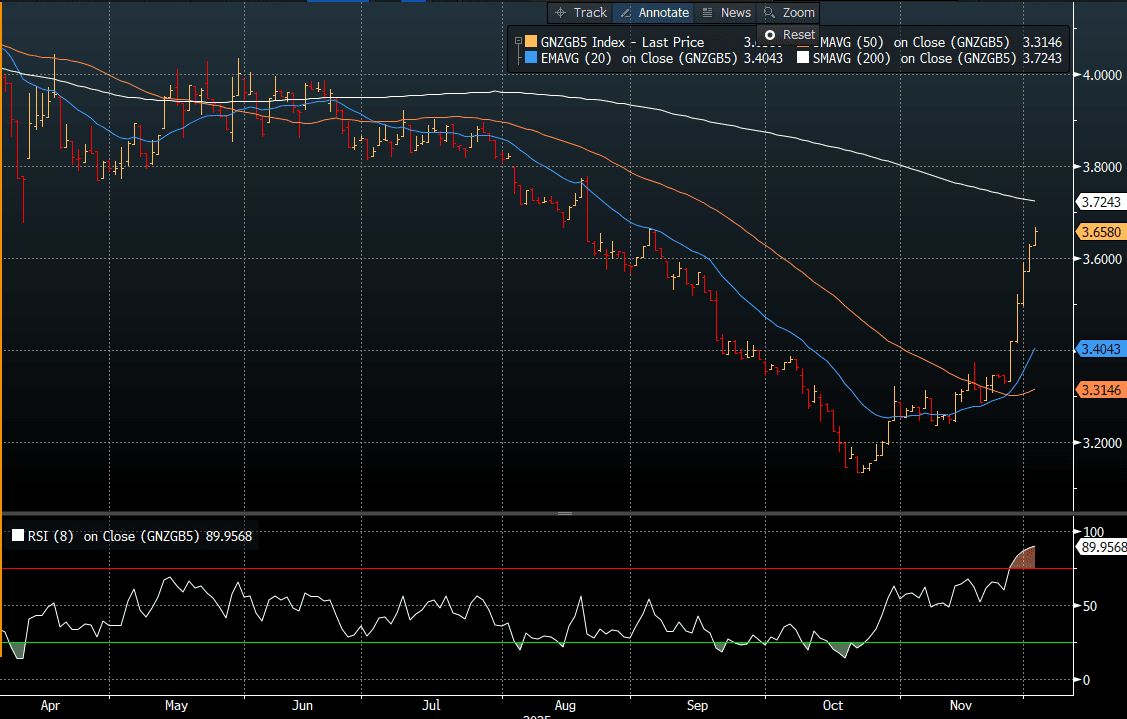
Task: Select the Zoom magnifier tool
Action: coord(769,13)
